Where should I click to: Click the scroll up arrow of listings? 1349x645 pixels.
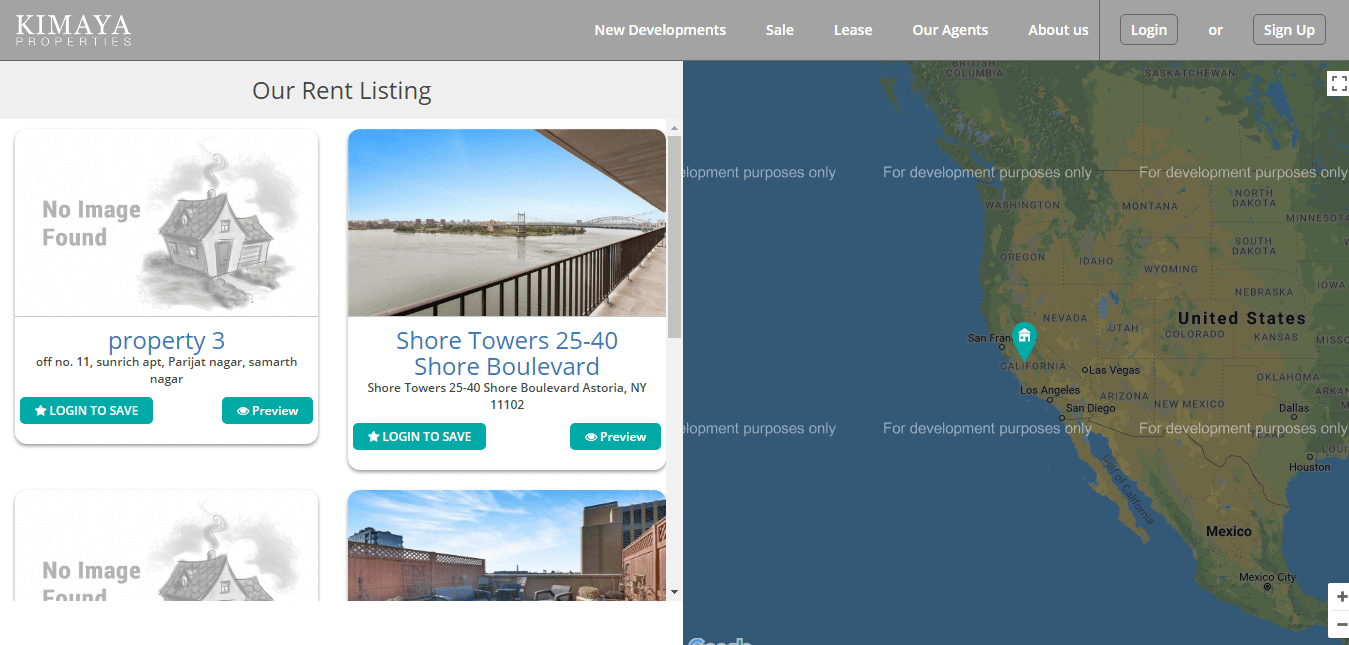(674, 128)
